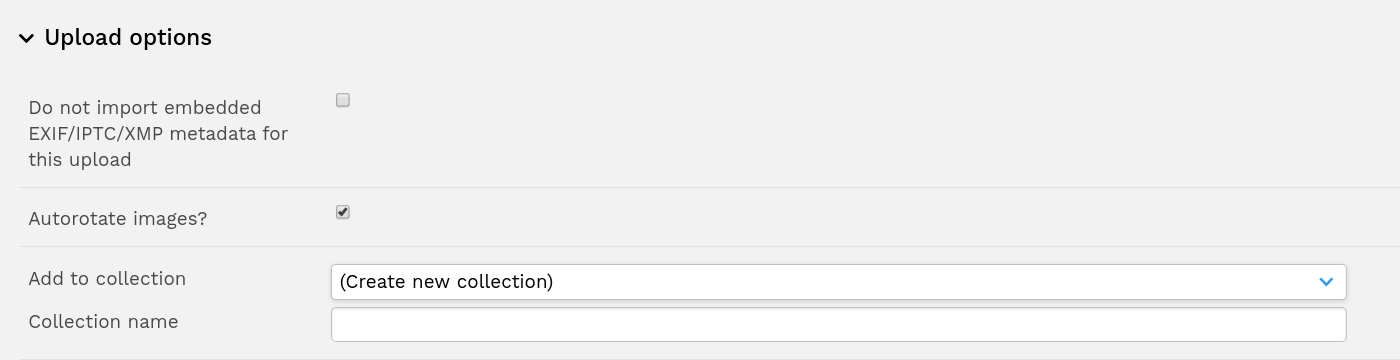Uncheck the Autorotate images checkbox
1400x360 pixels.
click(x=343, y=212)
